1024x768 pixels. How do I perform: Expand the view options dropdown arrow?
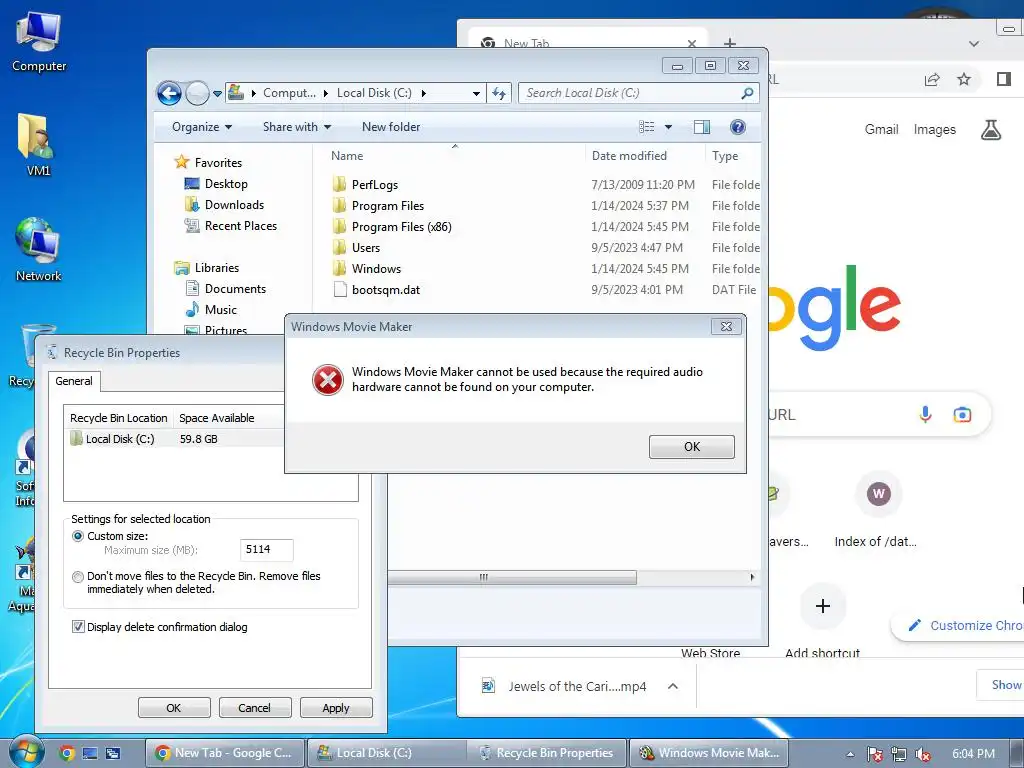668,127
